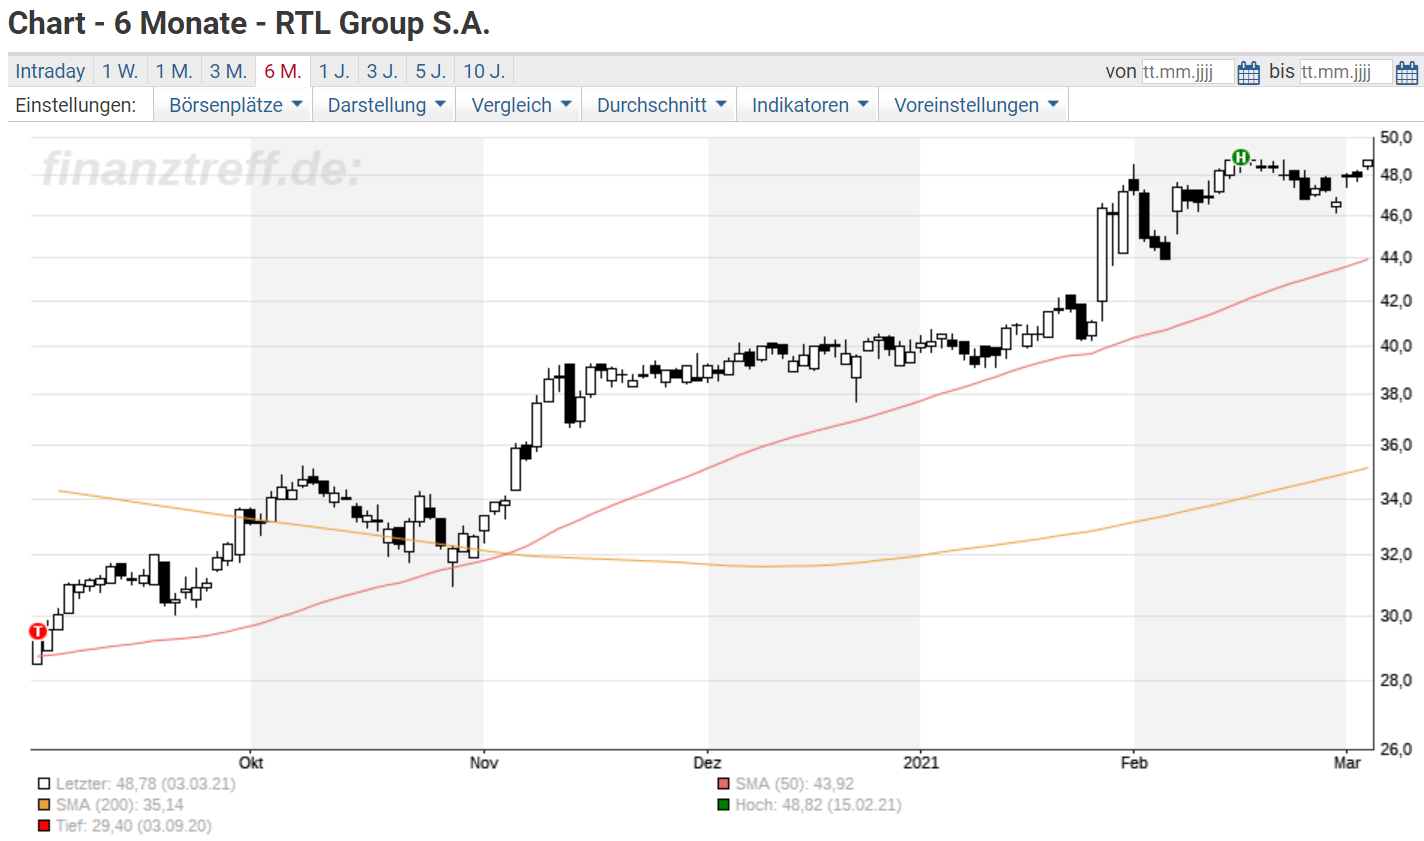The height and width of the screenshot is (841, 1424).
Task: Switch to the 1 W. range tab
Action: click(x=120, y=71)
